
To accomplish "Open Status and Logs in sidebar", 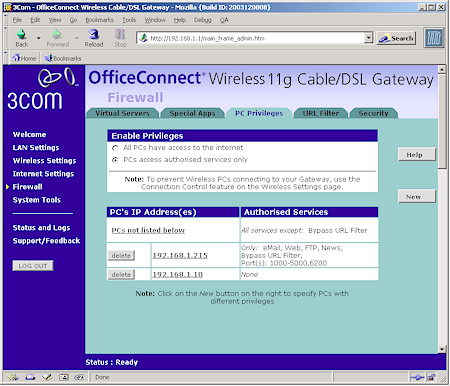I will coord(41,228).
